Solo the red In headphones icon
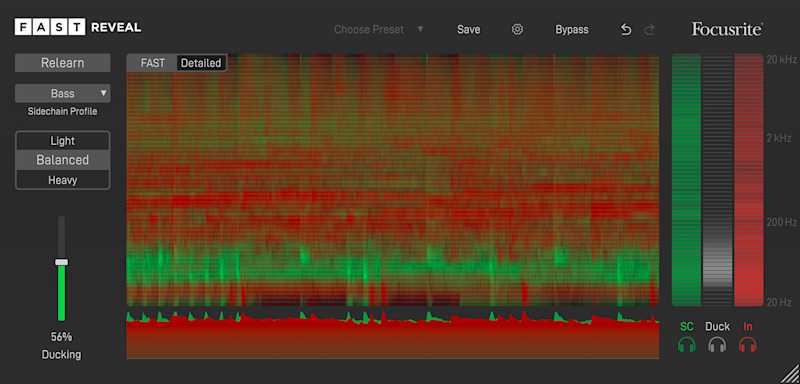 point(747,345)
